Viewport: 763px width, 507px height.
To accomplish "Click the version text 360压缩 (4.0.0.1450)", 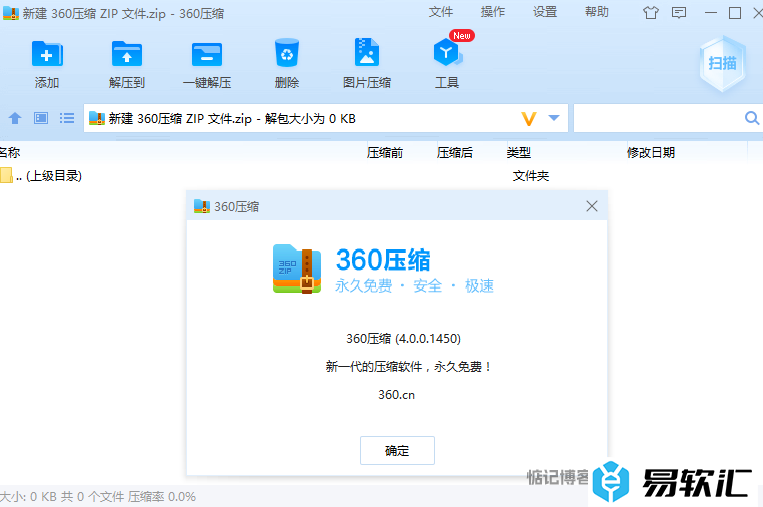I will [403, 339].
